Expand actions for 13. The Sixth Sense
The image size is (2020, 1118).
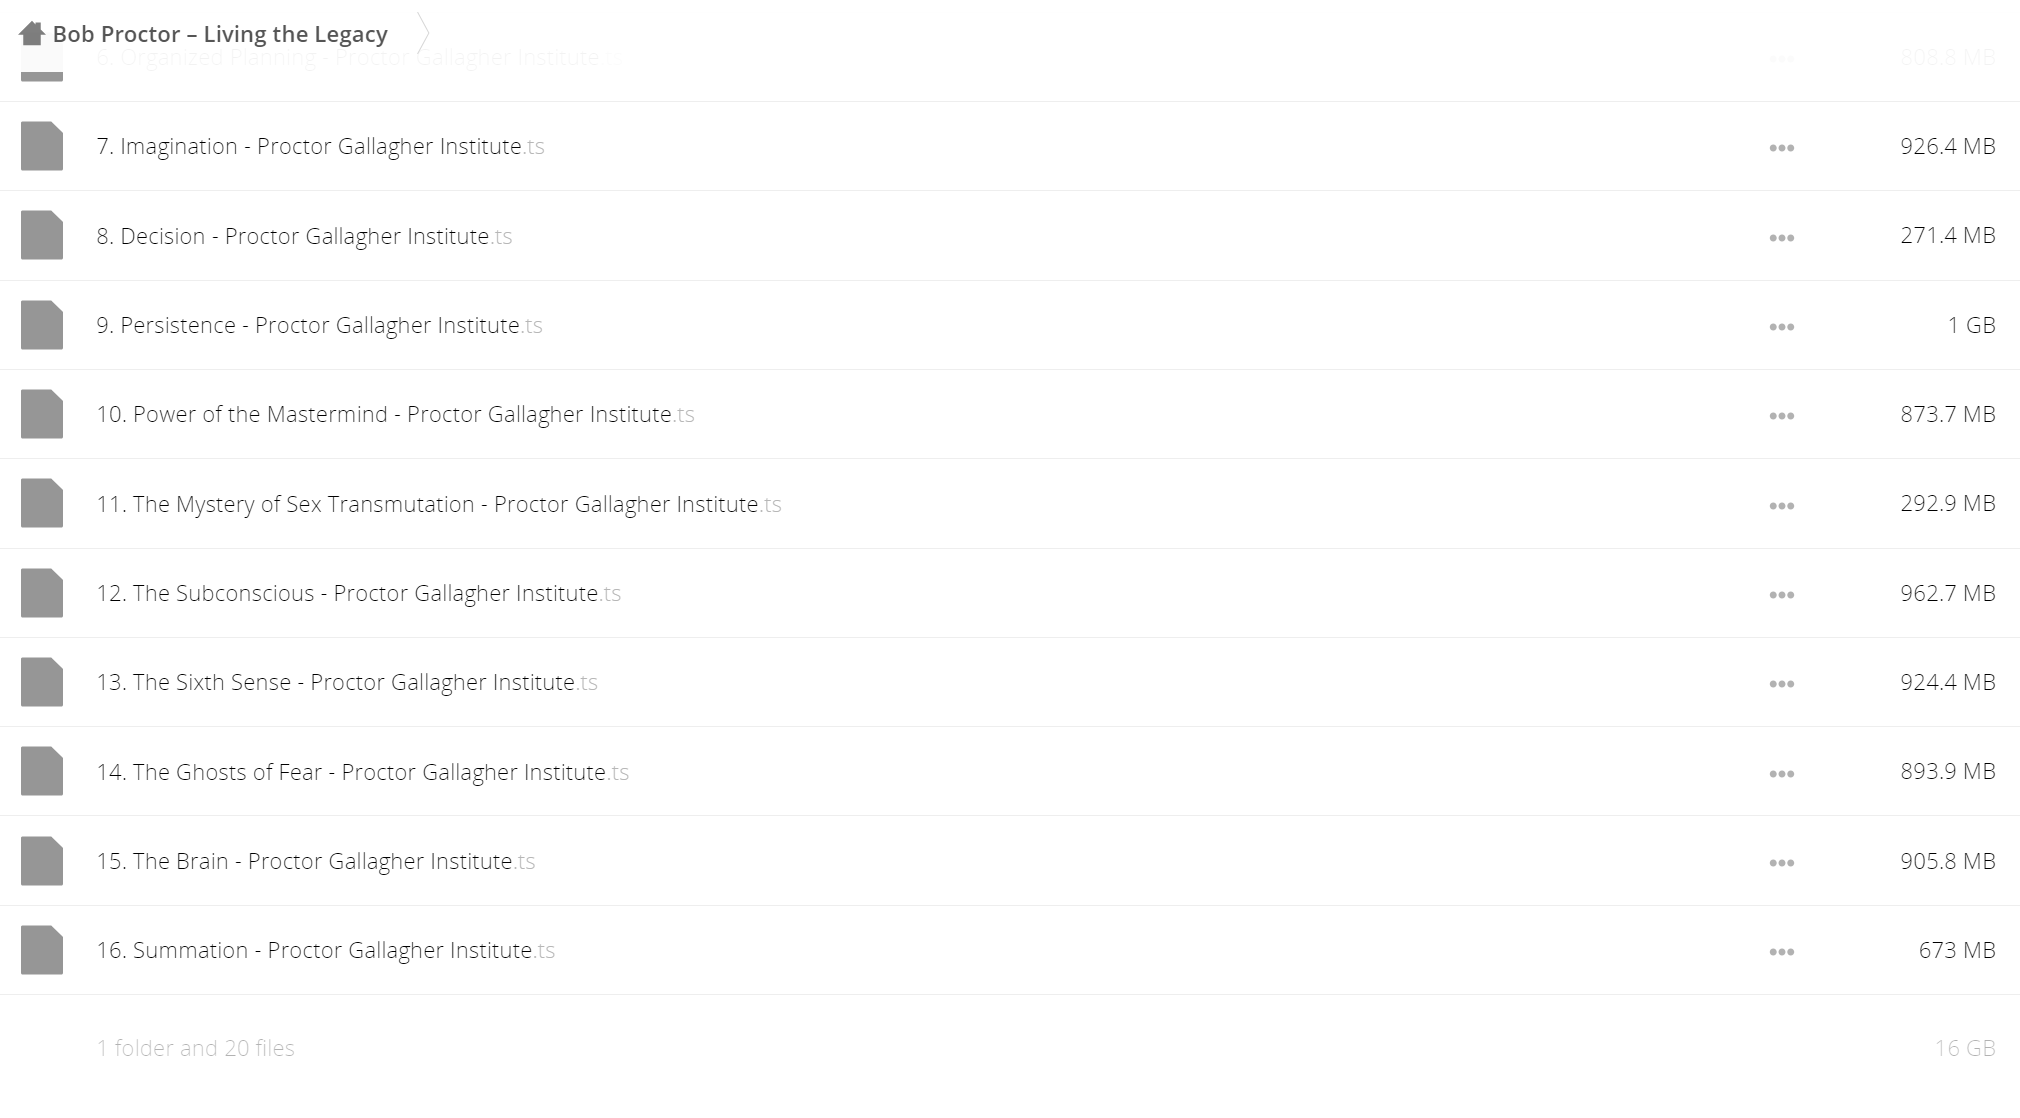(x=1781, y=684)
